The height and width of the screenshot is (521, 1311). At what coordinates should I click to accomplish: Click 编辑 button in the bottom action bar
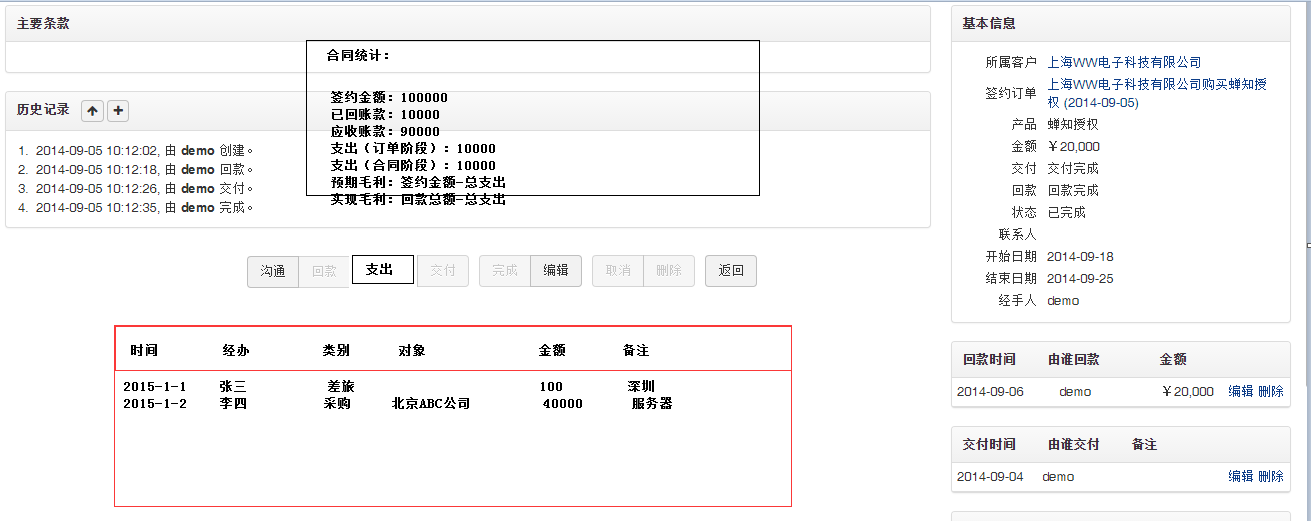556,271
